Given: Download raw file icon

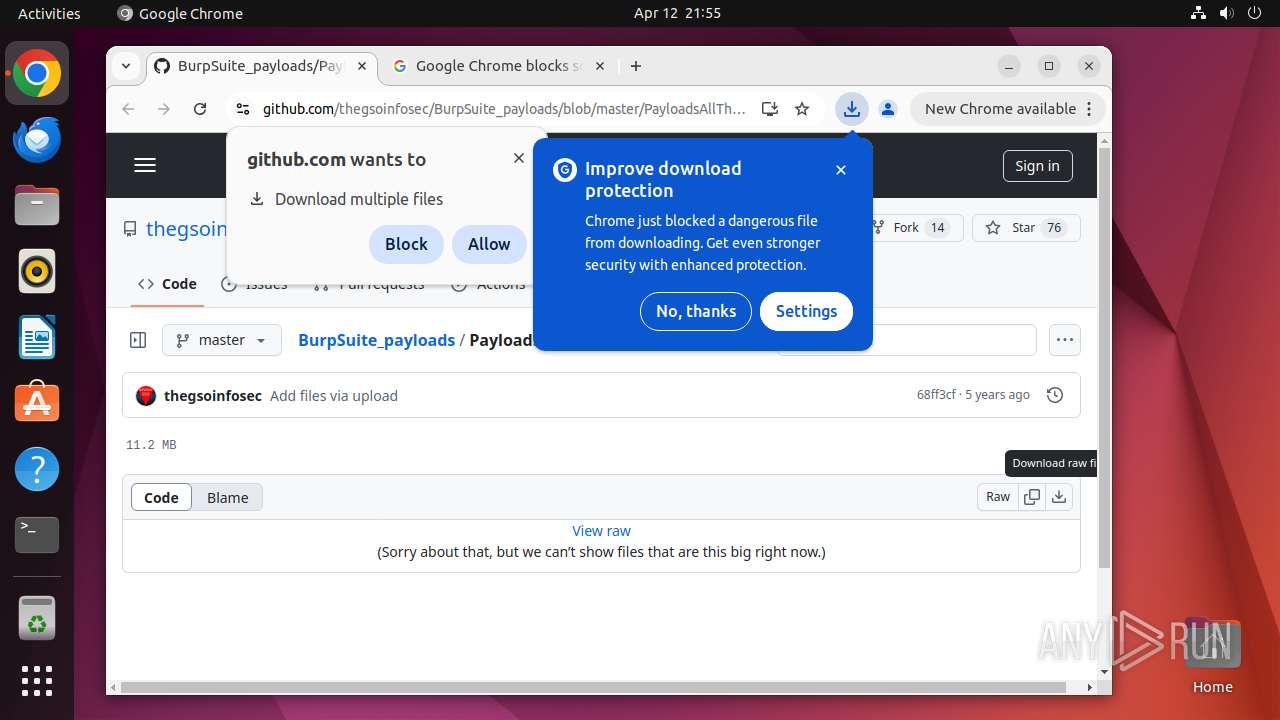Looking at the screenshot, I should pos(1059,497).
